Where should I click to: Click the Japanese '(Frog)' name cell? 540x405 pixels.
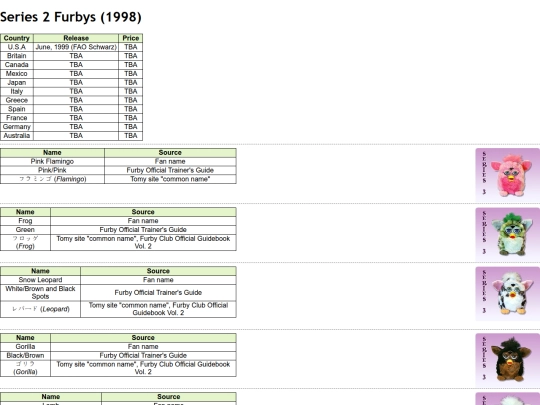(x=25, y=242)
